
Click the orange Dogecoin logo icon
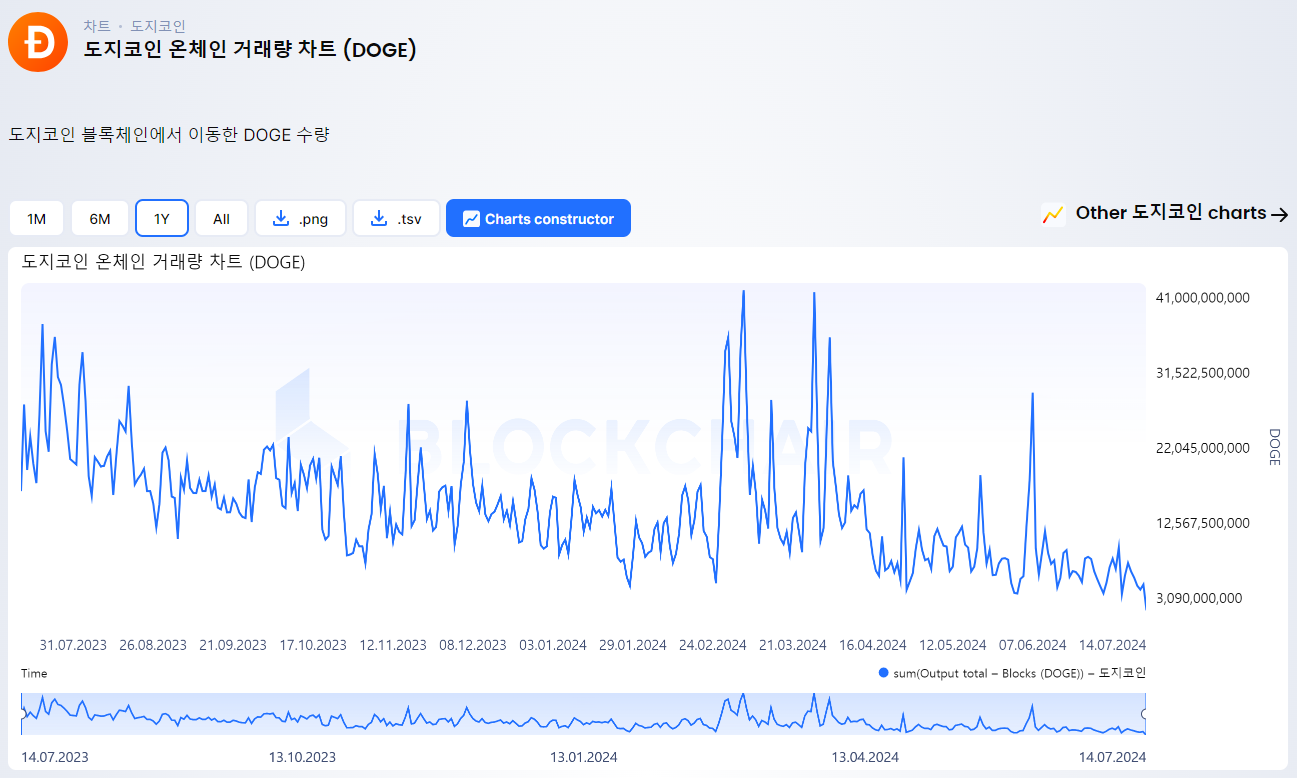click(x=38, y=42)
